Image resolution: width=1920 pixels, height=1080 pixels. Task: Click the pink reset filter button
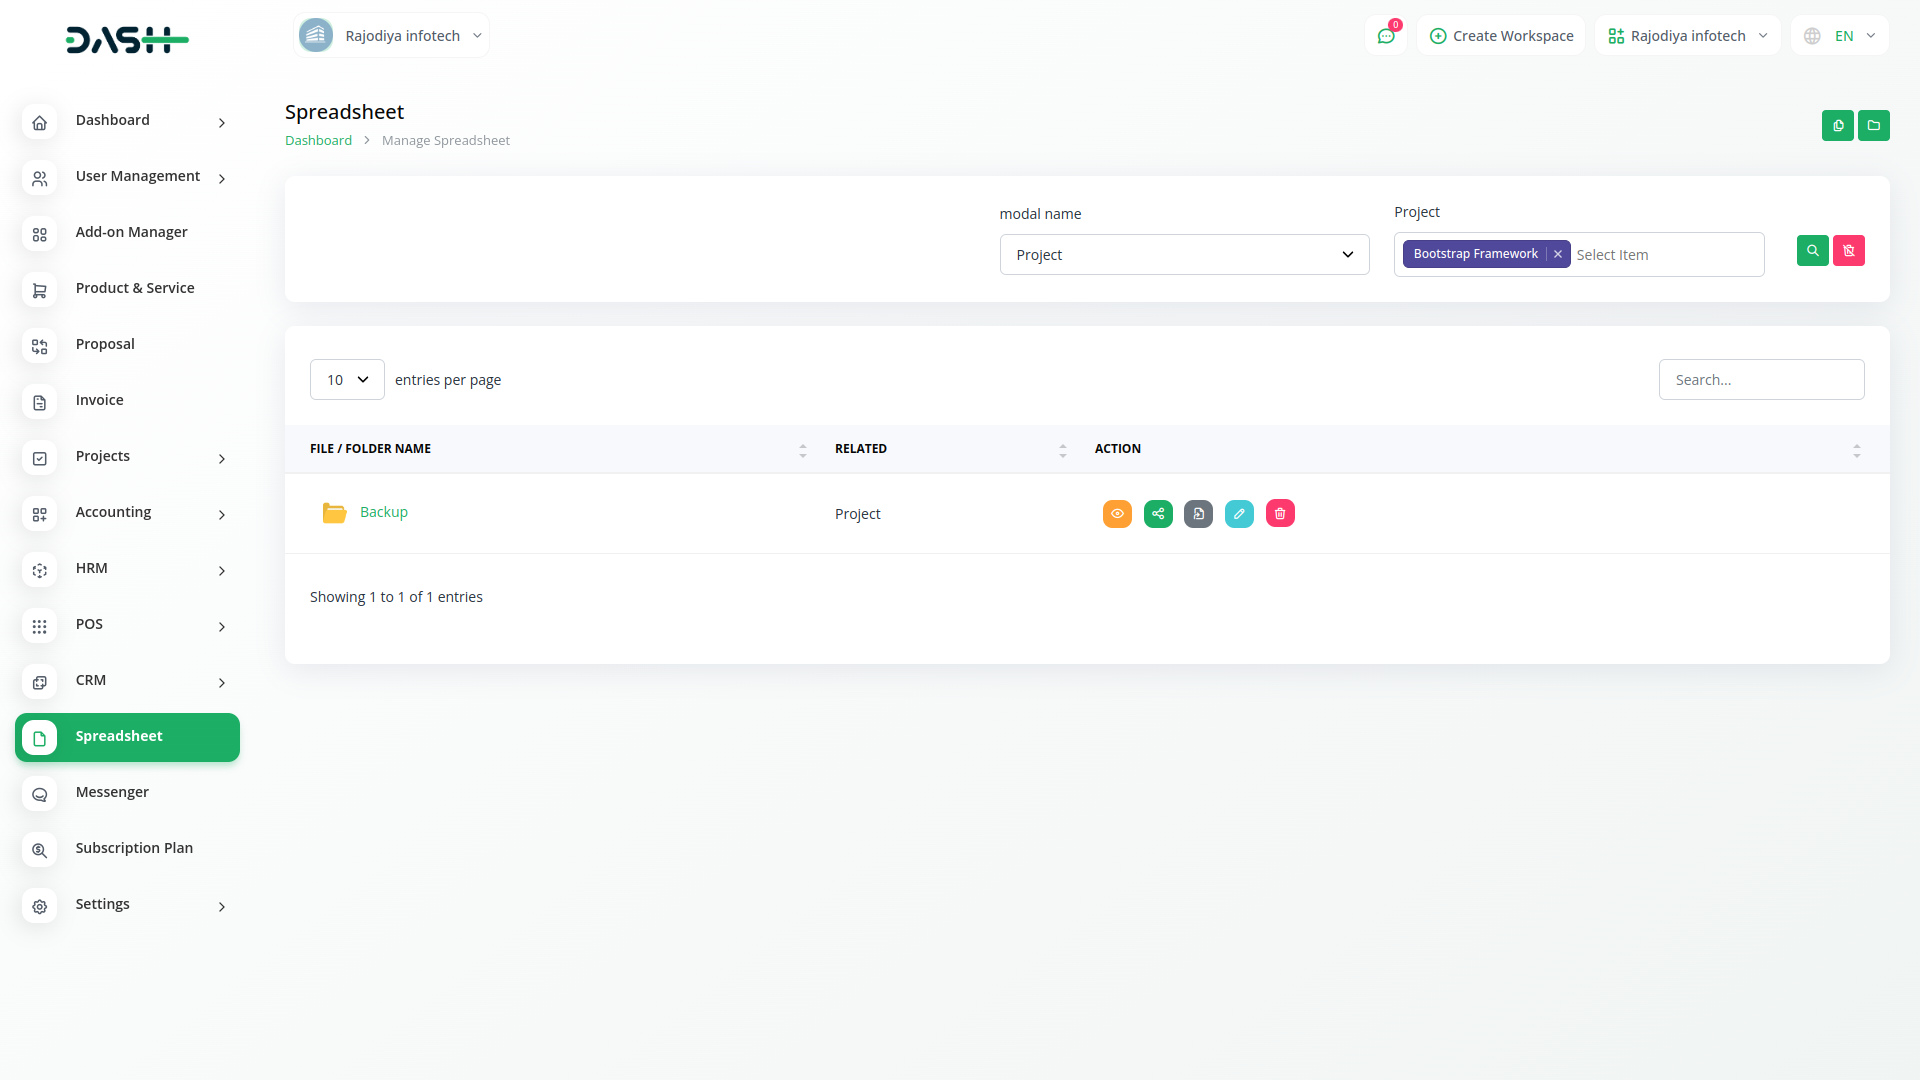pos(1848,251)
